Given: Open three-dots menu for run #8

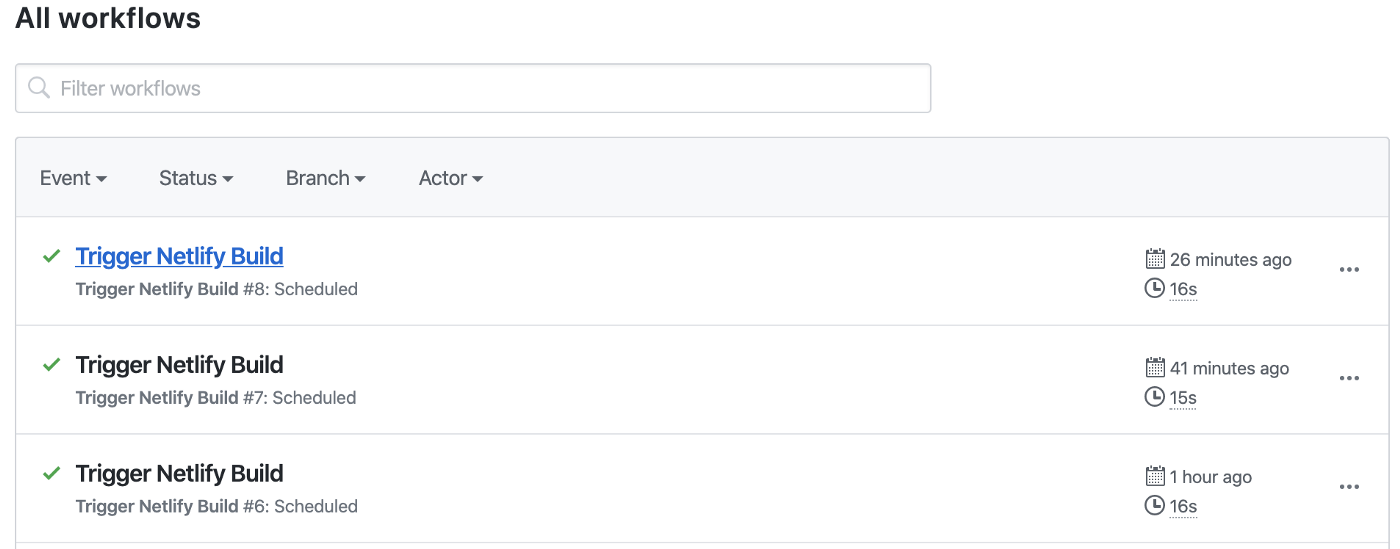Looking at the screenshot, I should (1349, 270).
